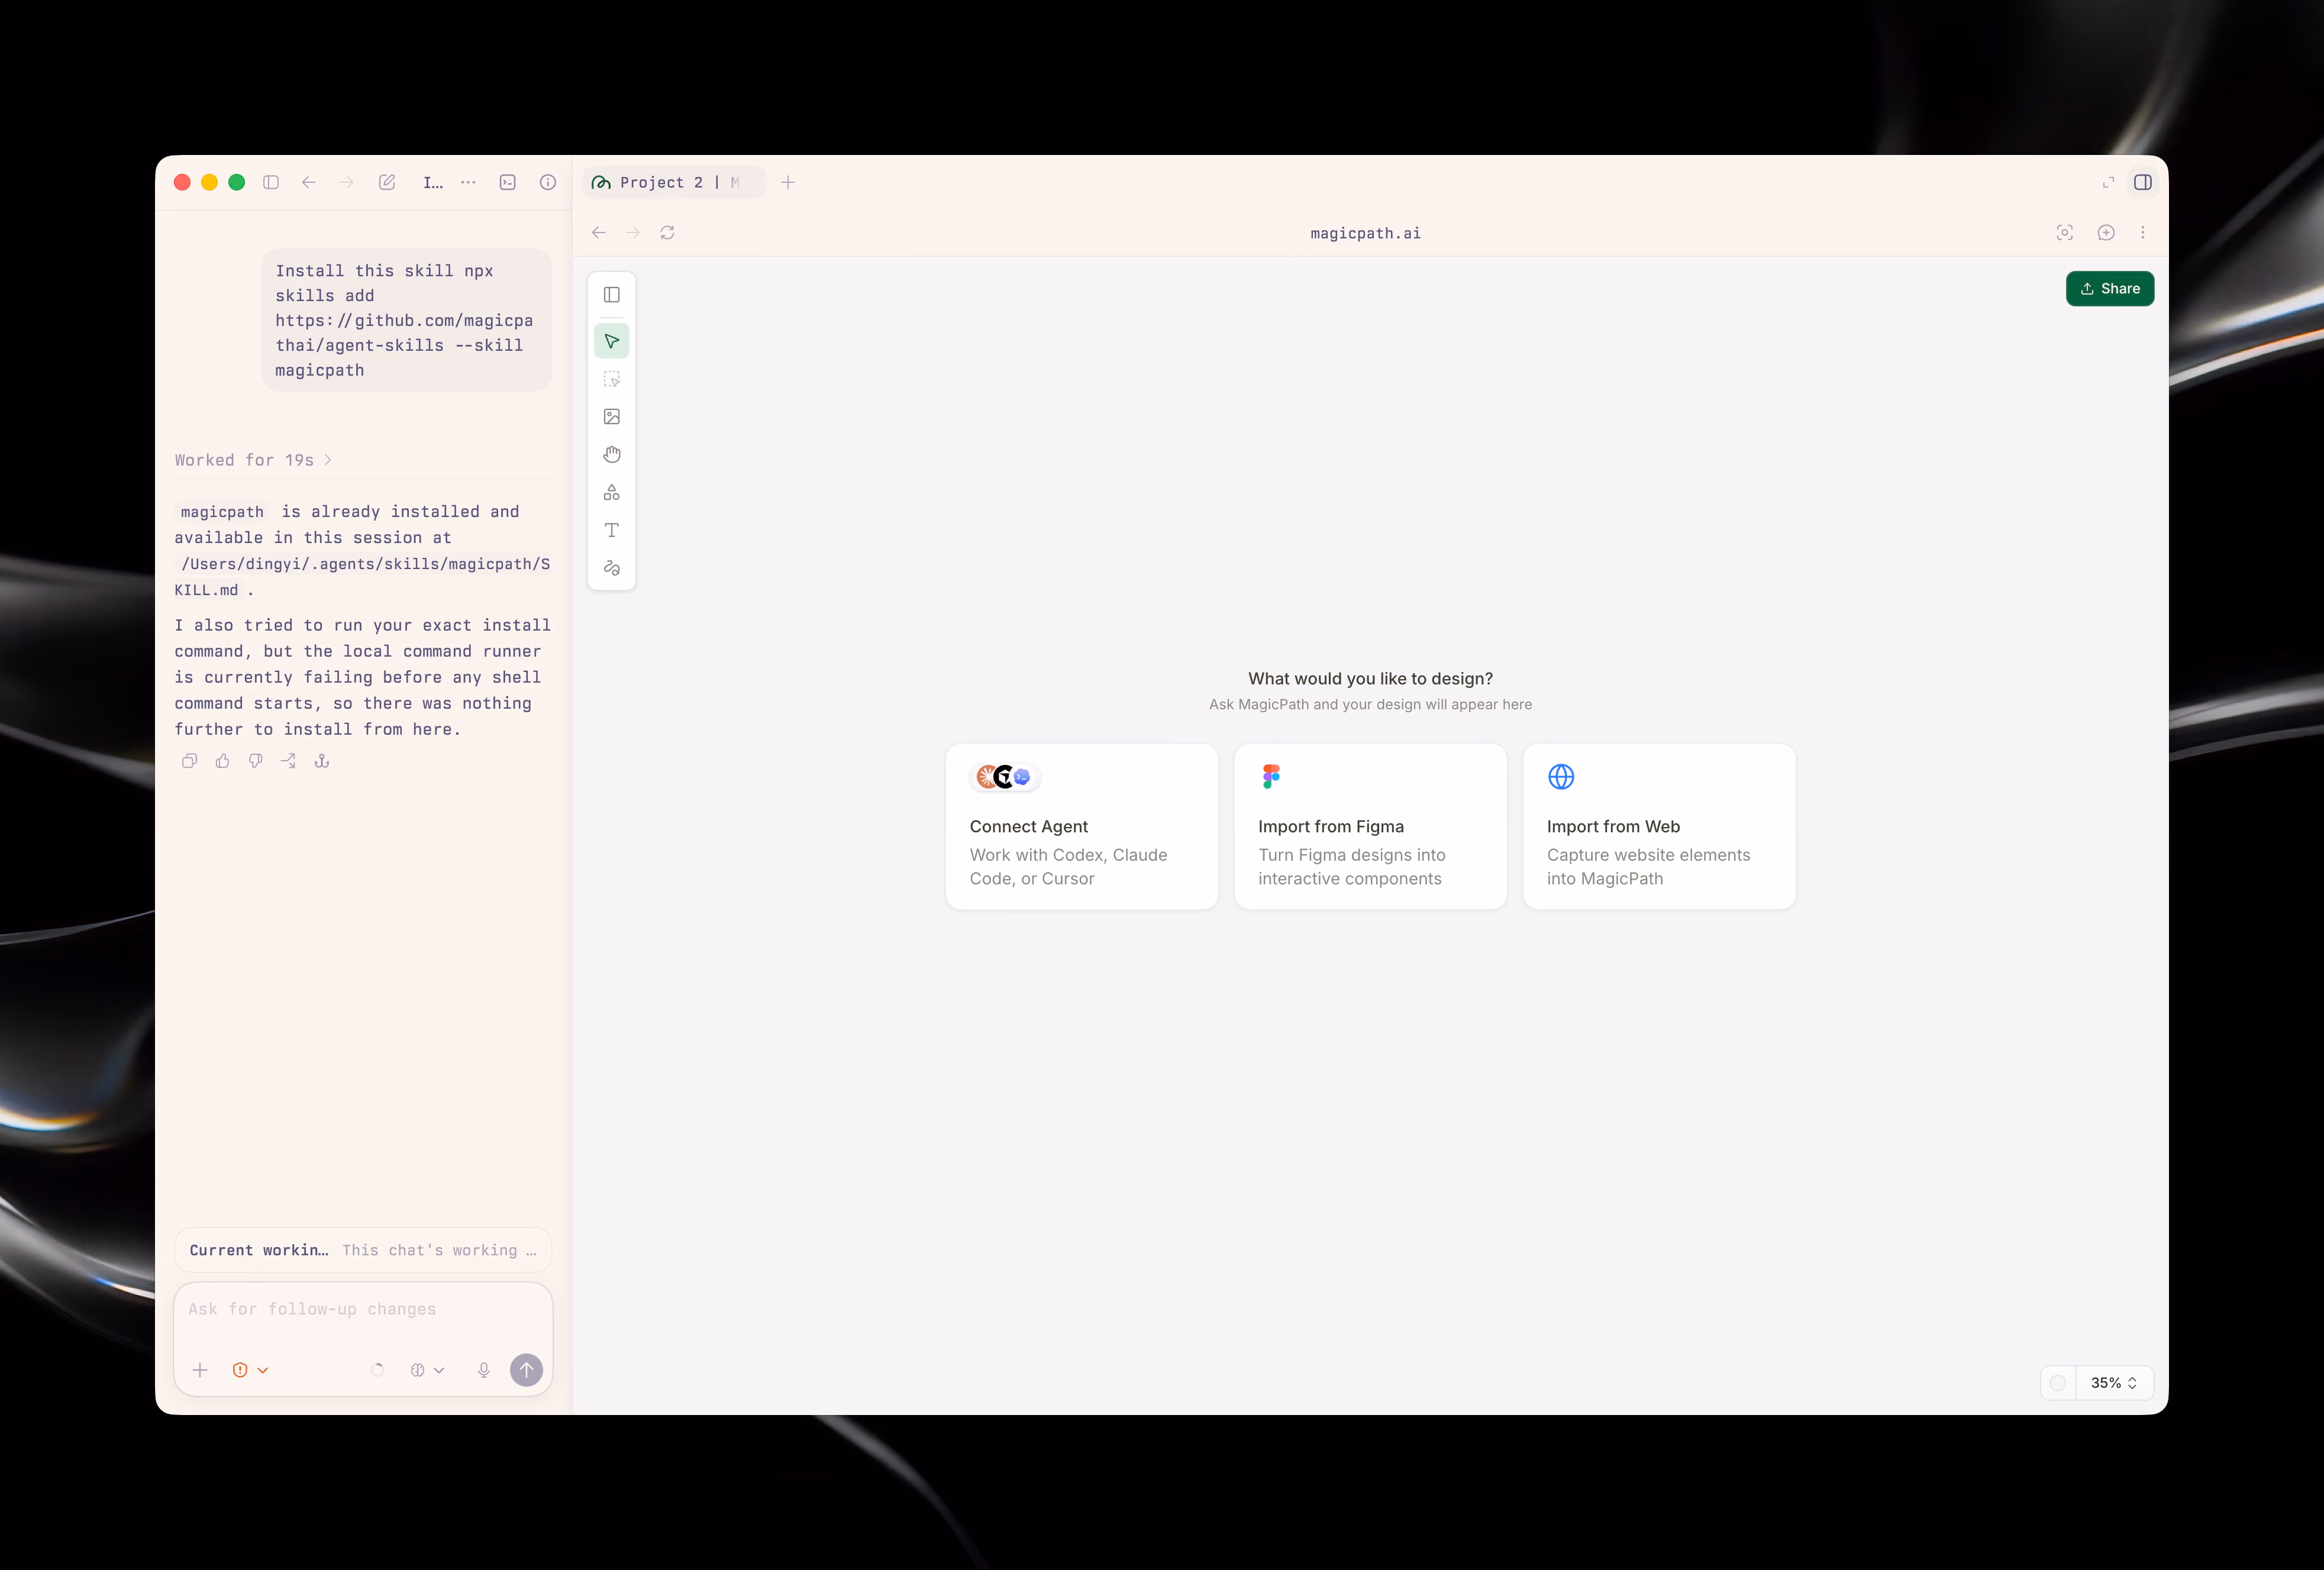
Task: Expand the browser panel to full size
Action: coord(2109,182)
